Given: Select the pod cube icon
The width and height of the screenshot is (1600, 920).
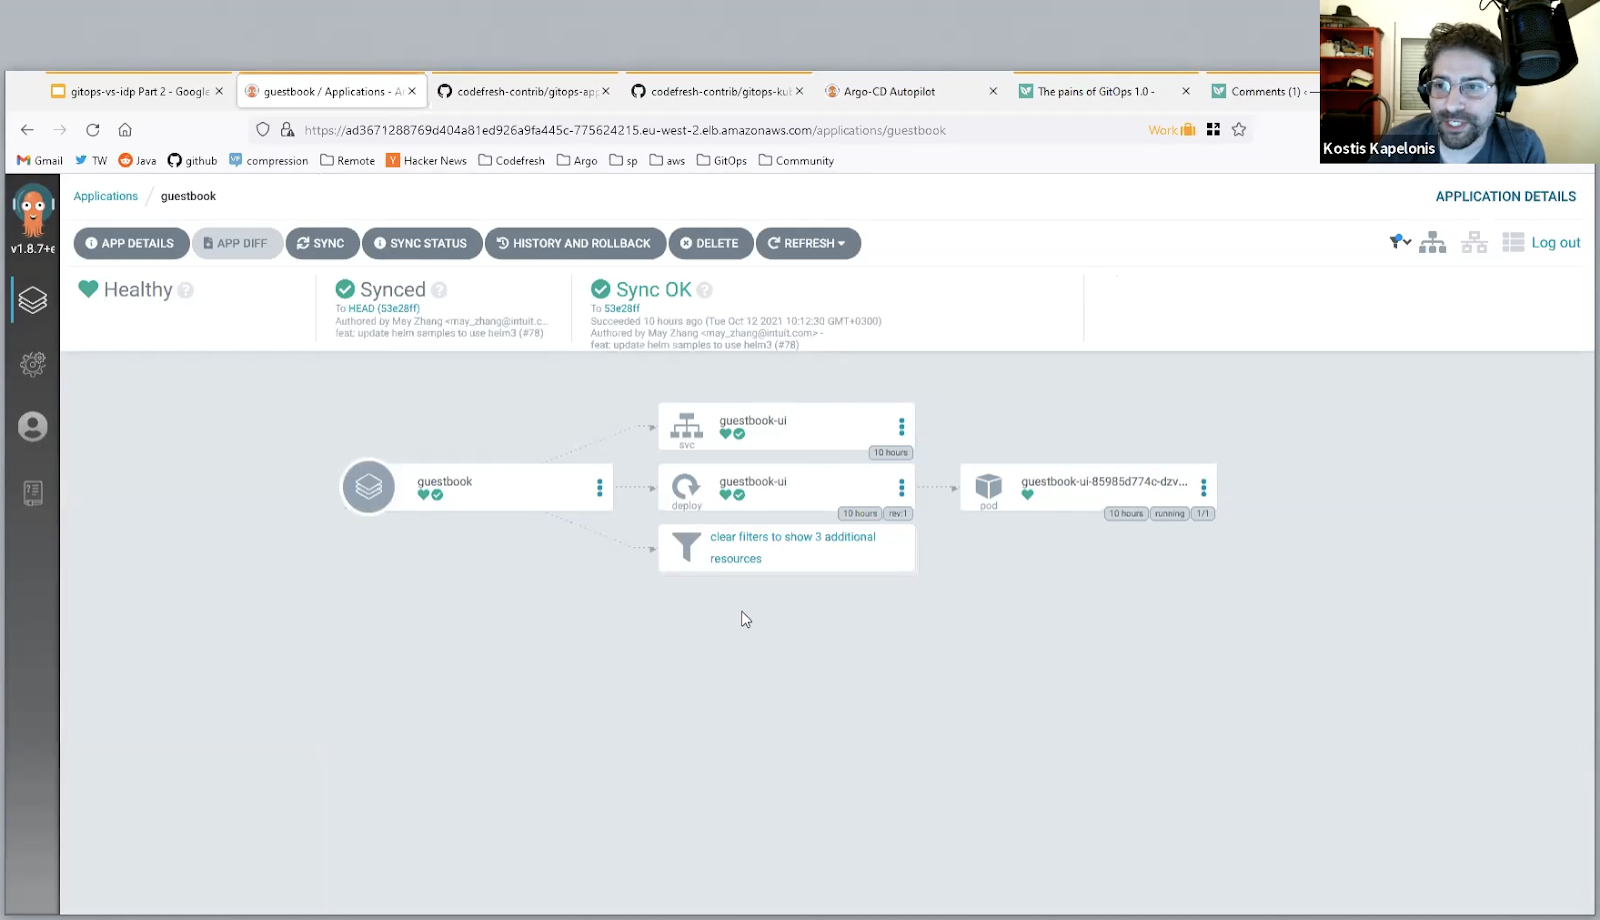Looking at the screenshot, I should (988, 486).
